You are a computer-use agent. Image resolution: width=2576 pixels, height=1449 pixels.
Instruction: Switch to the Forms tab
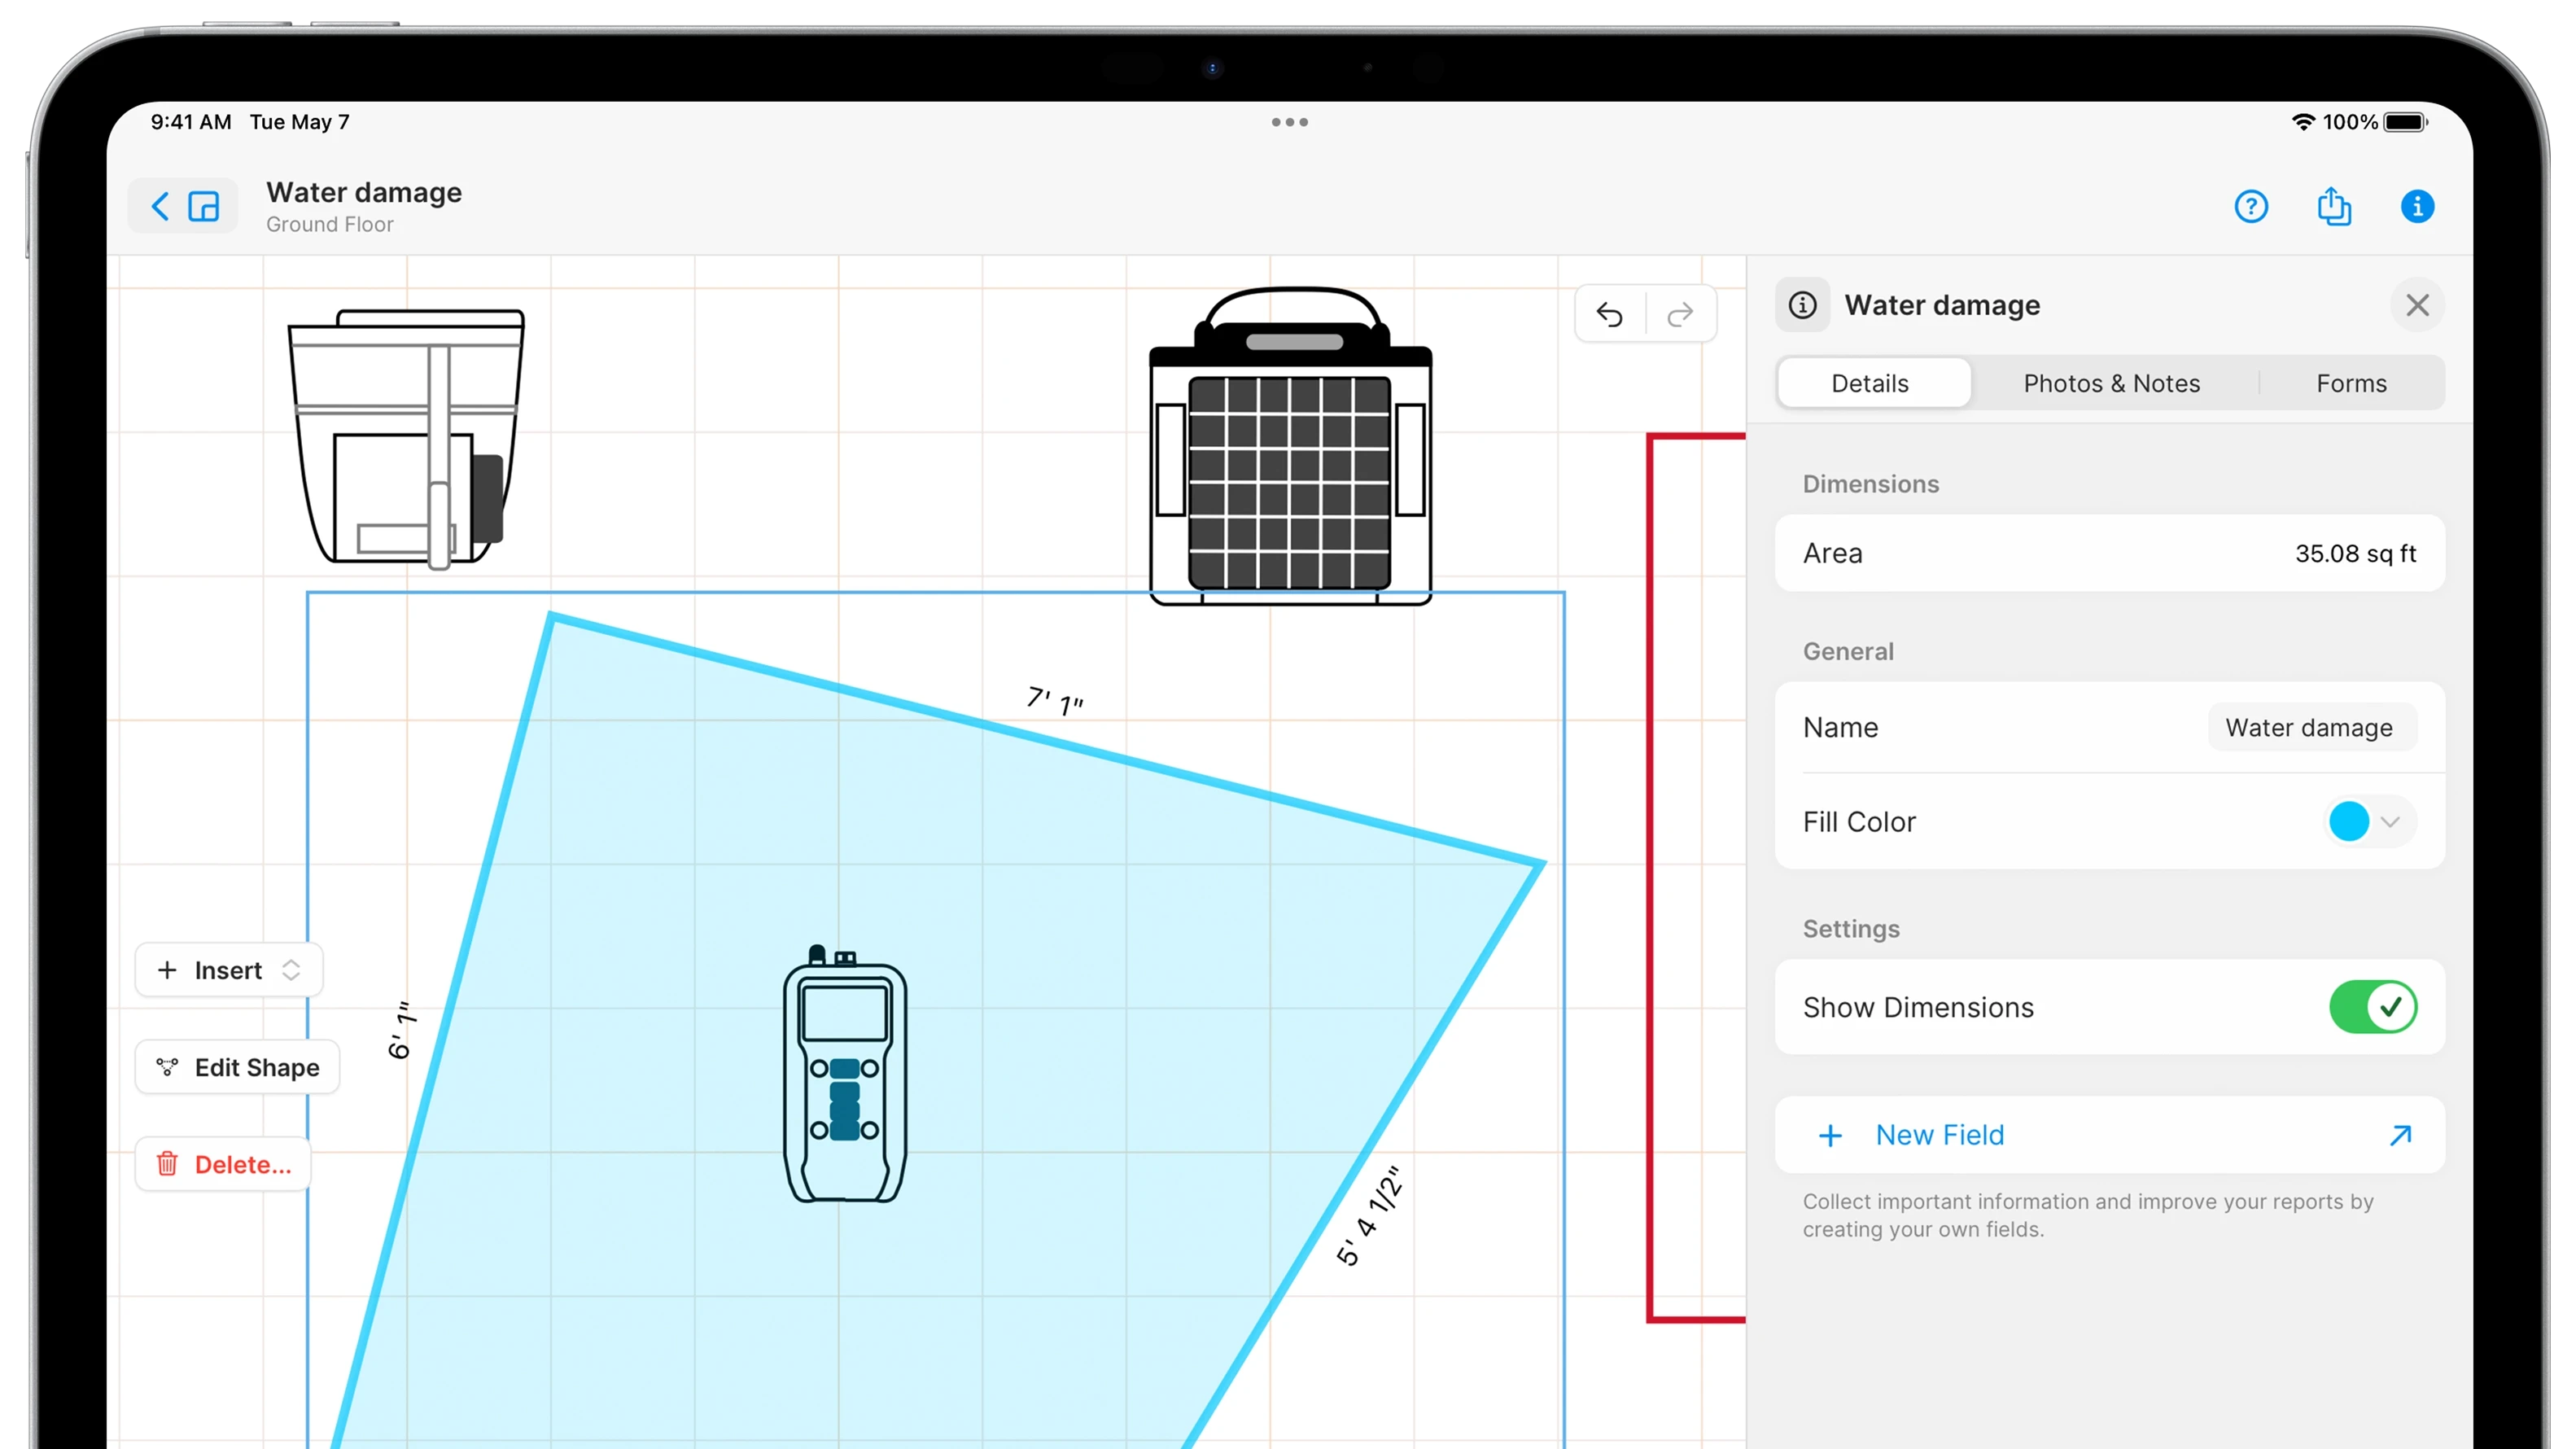coord(2350,383)
